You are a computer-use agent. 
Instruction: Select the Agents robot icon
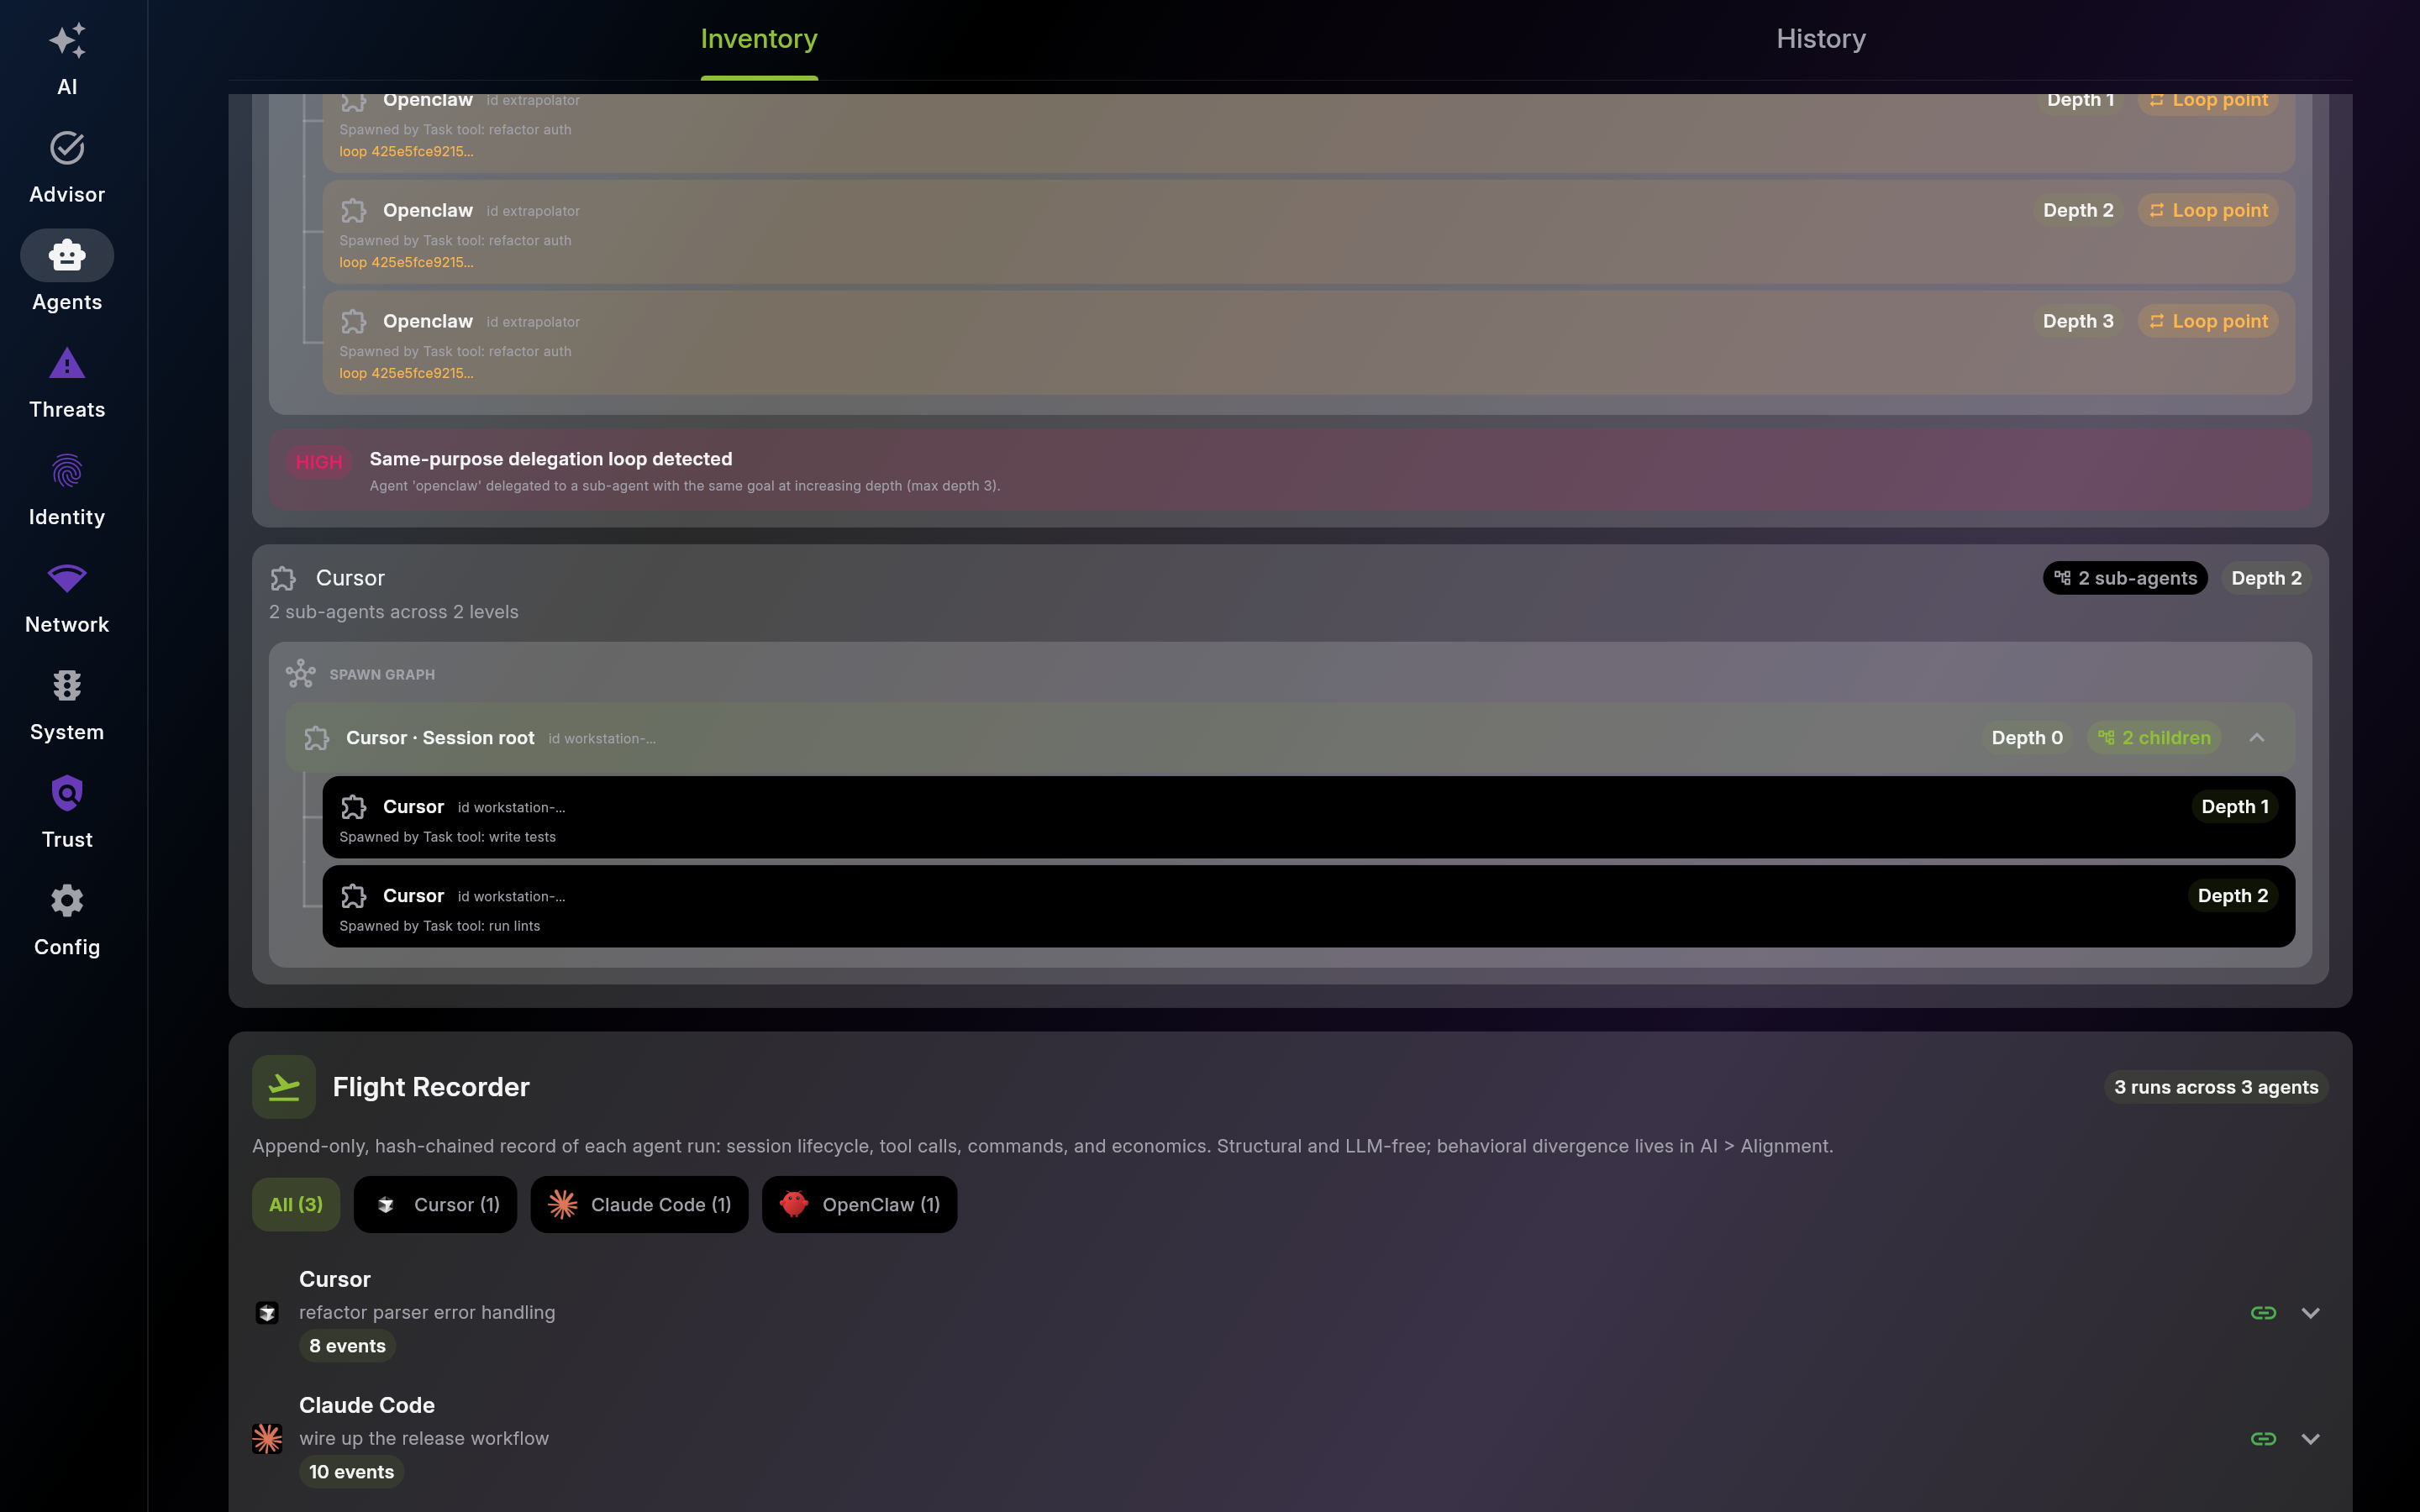(67, 255)
